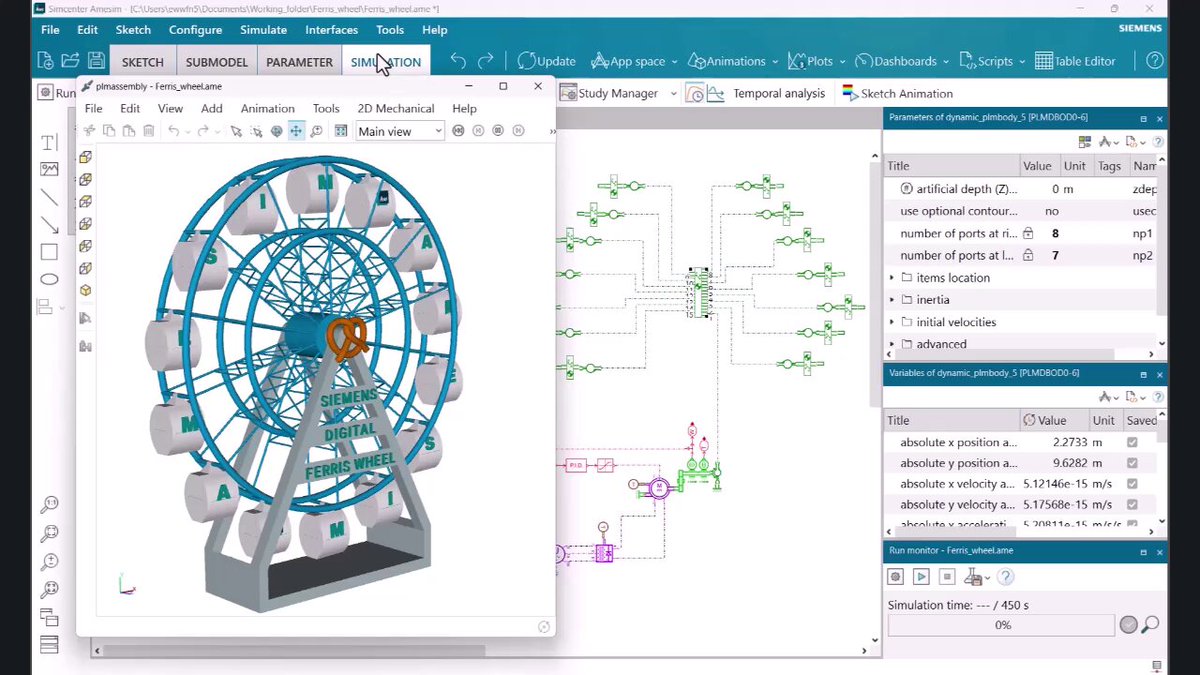Open the help question mark in top bar
Image resolution: width=1200 pixels, height=675 pixels.
[x=1155, y=61]
